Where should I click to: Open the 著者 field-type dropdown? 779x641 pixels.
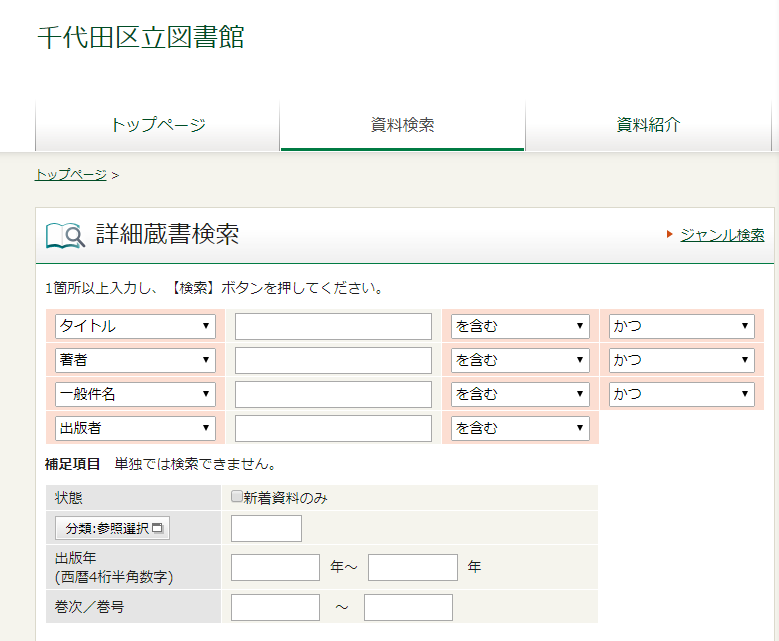135,360
